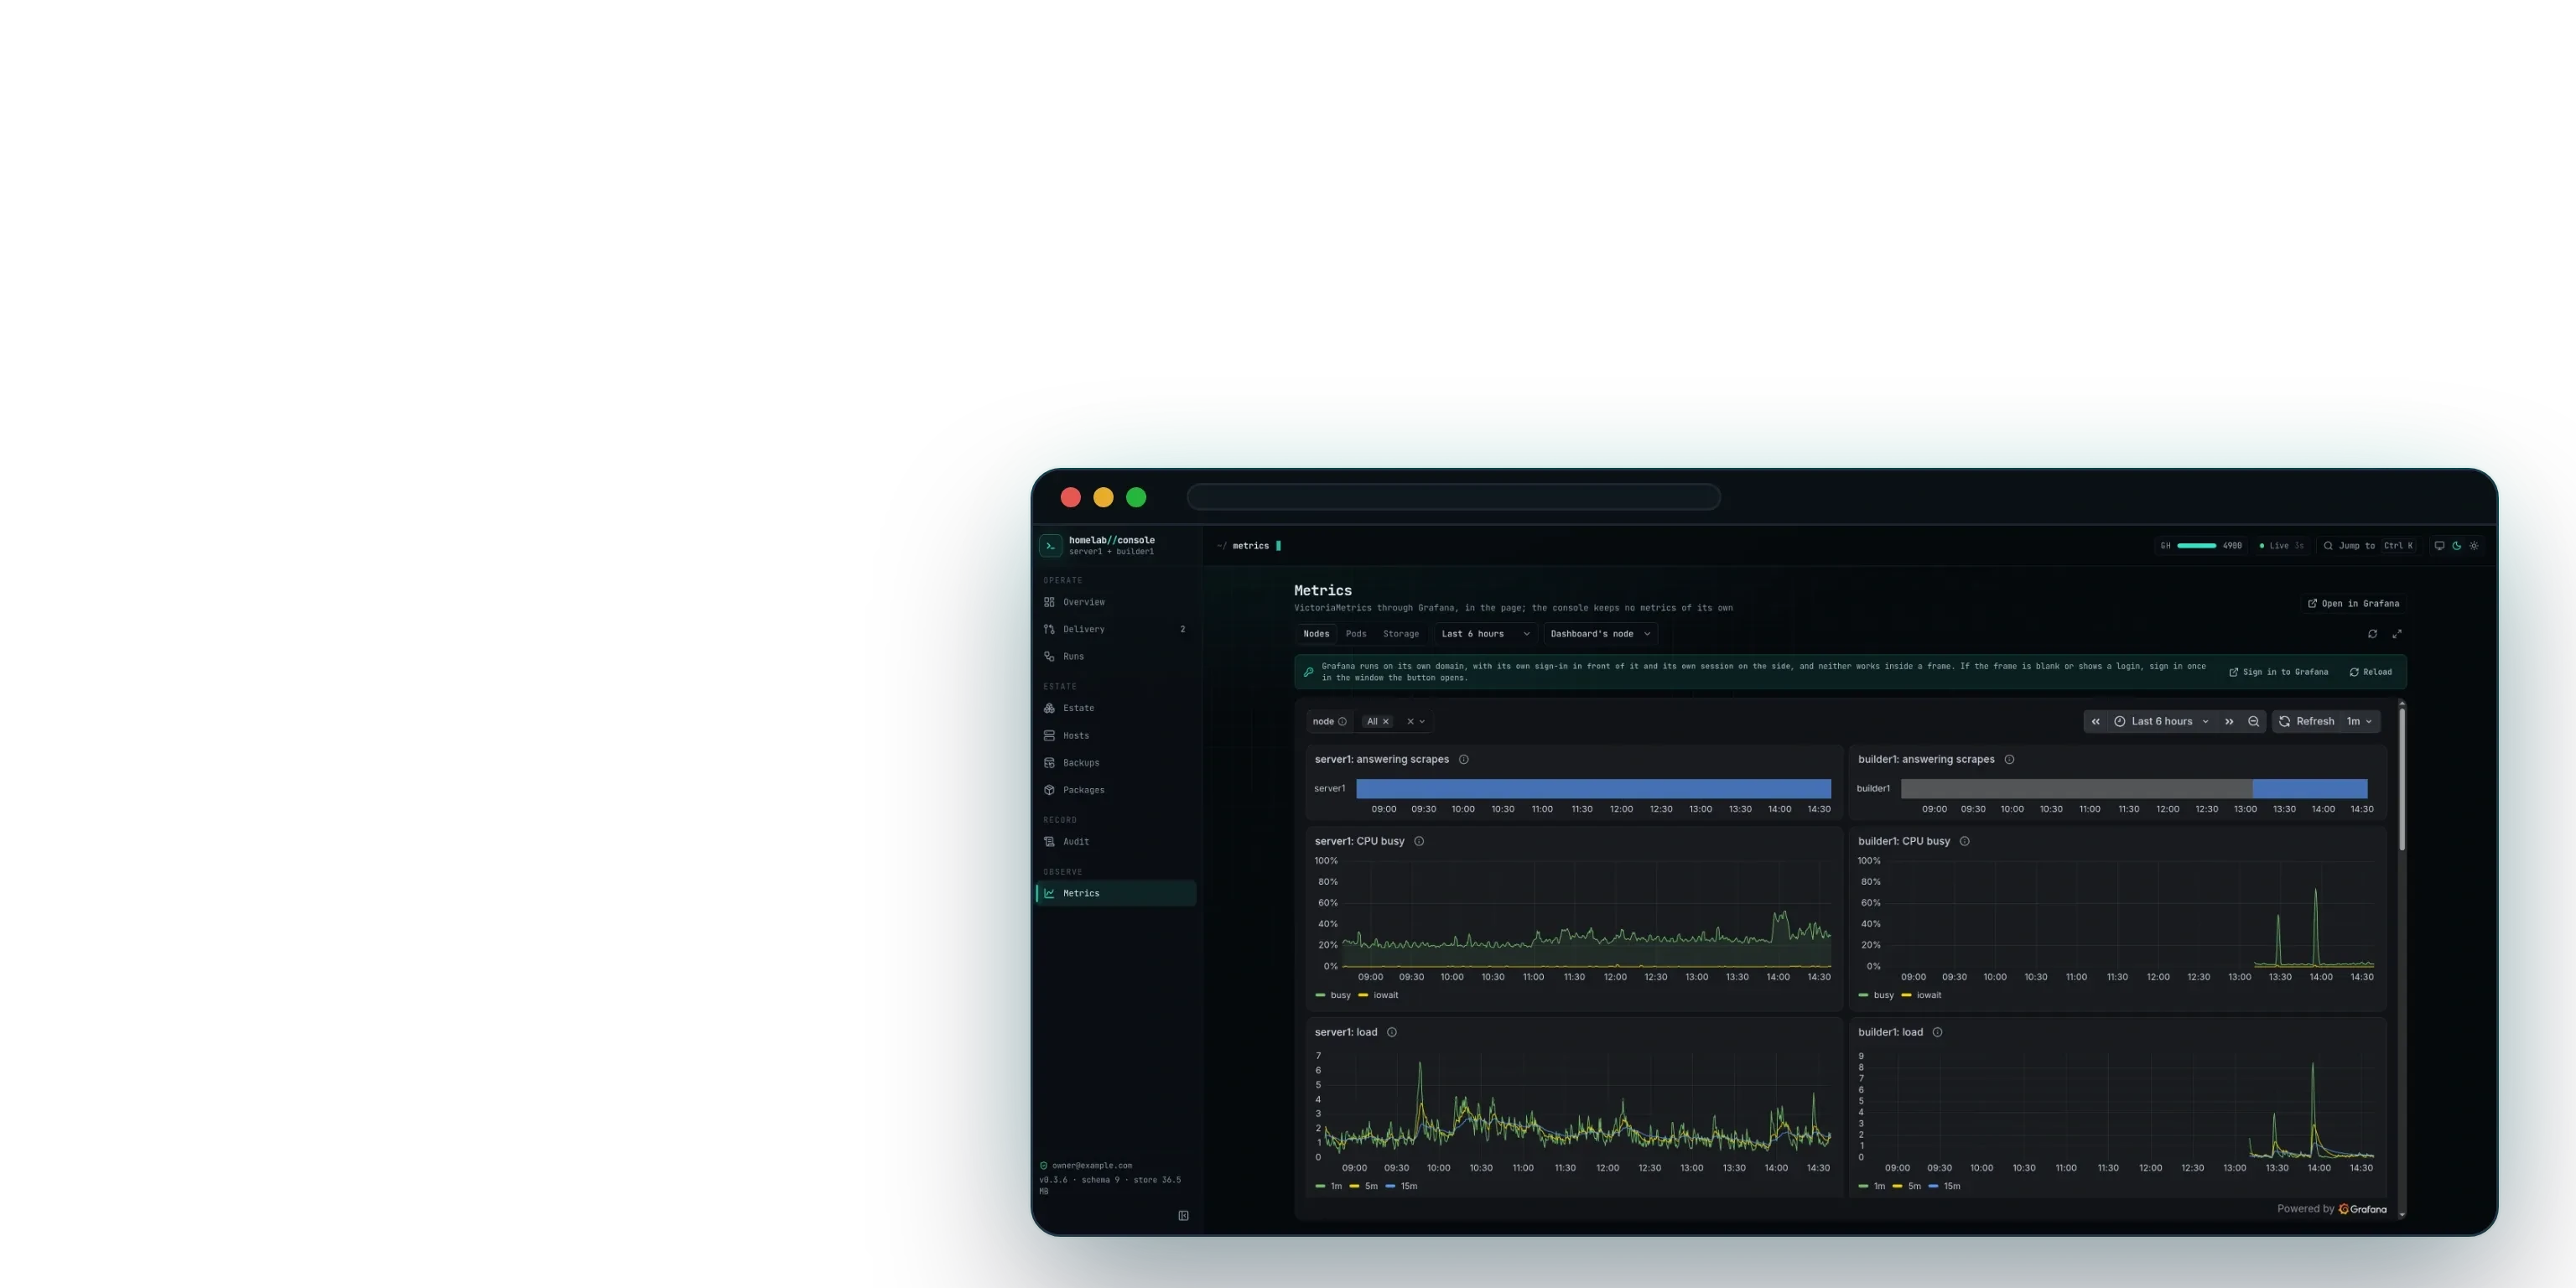Image resolution: width=2576 pixels, height=1288 pixels.
Task: Open the Audit sidebar item
Action: click(x=1116, y=842)
